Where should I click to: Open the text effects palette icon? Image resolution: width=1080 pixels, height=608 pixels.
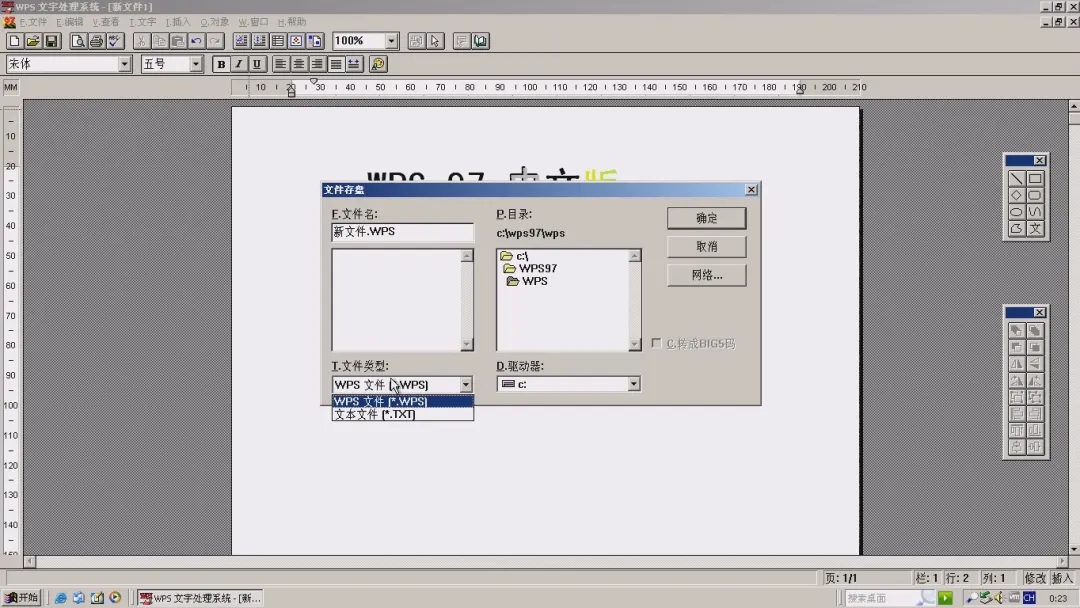(378, 64)
